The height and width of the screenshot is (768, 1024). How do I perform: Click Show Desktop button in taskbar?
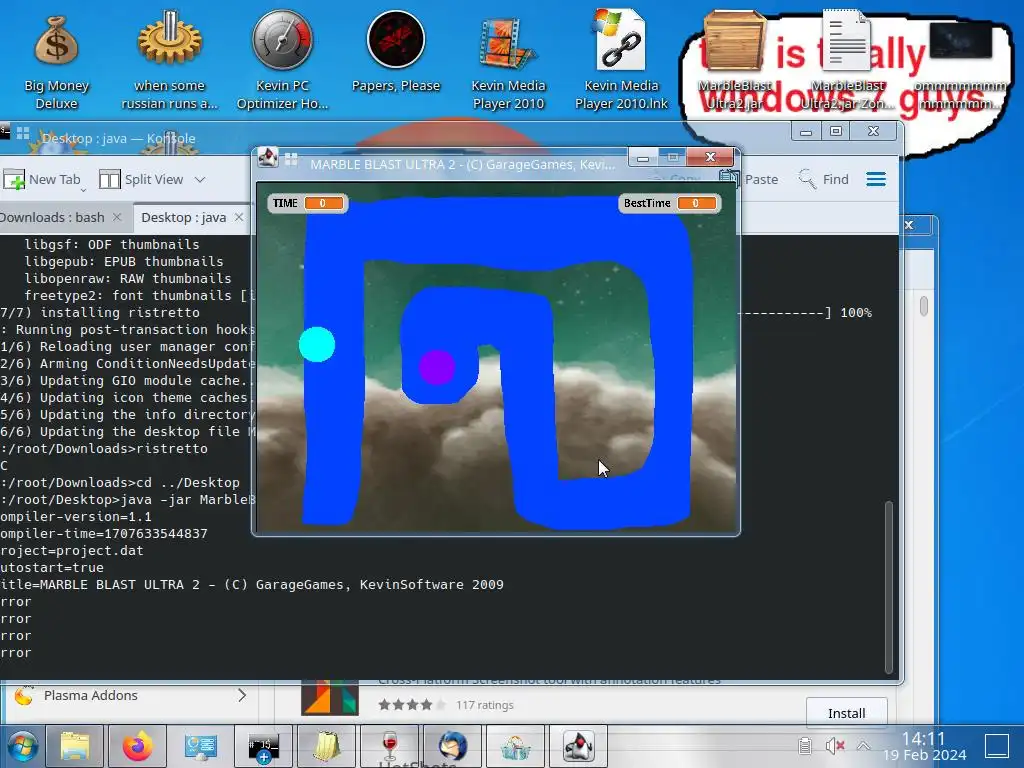click(x=997, y=746)
